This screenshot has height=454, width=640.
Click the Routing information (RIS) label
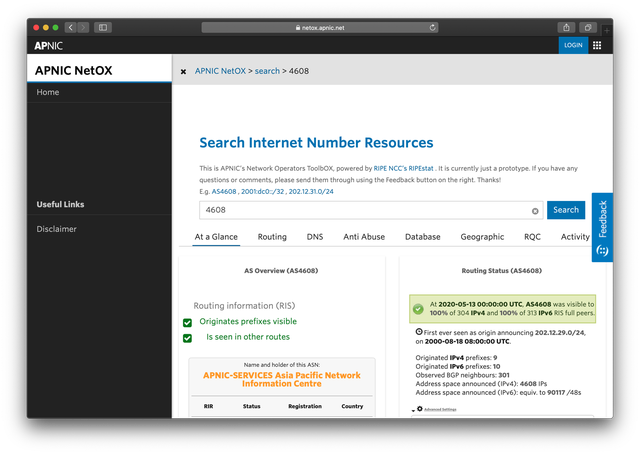tap(244, 306)
